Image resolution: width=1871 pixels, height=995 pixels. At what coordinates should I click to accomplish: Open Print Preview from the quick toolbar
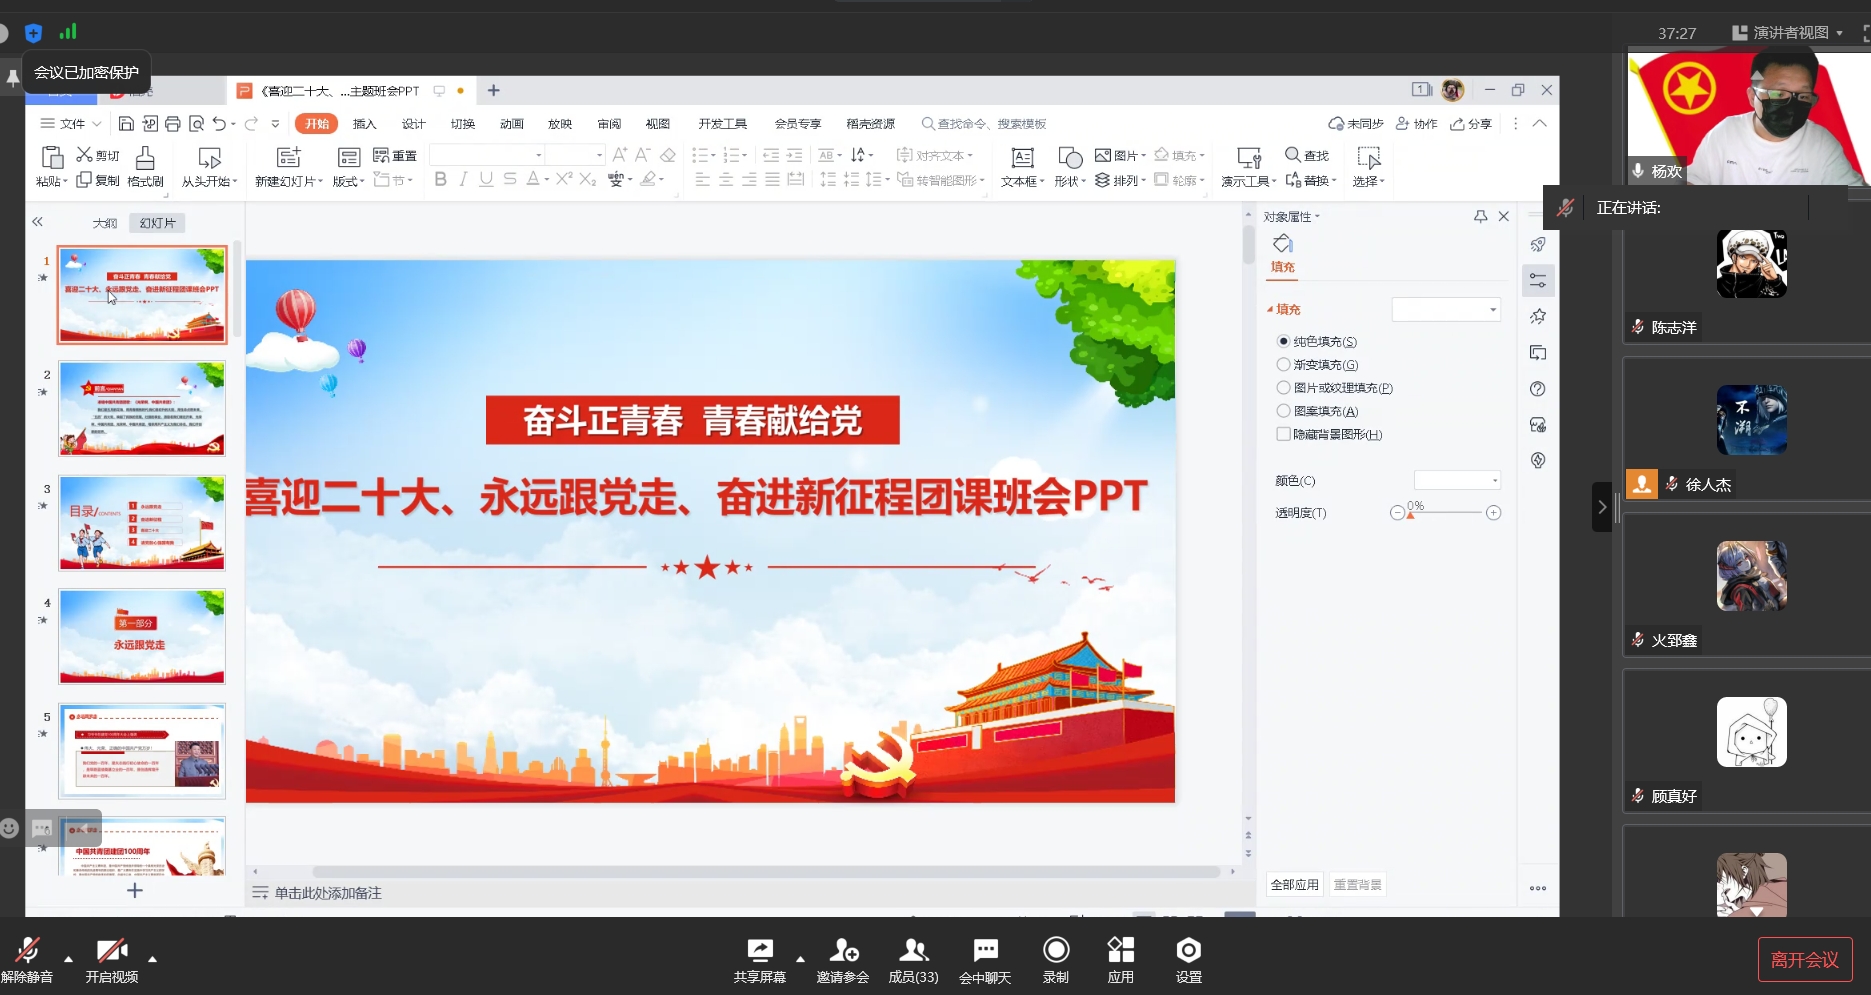[196, 124]
